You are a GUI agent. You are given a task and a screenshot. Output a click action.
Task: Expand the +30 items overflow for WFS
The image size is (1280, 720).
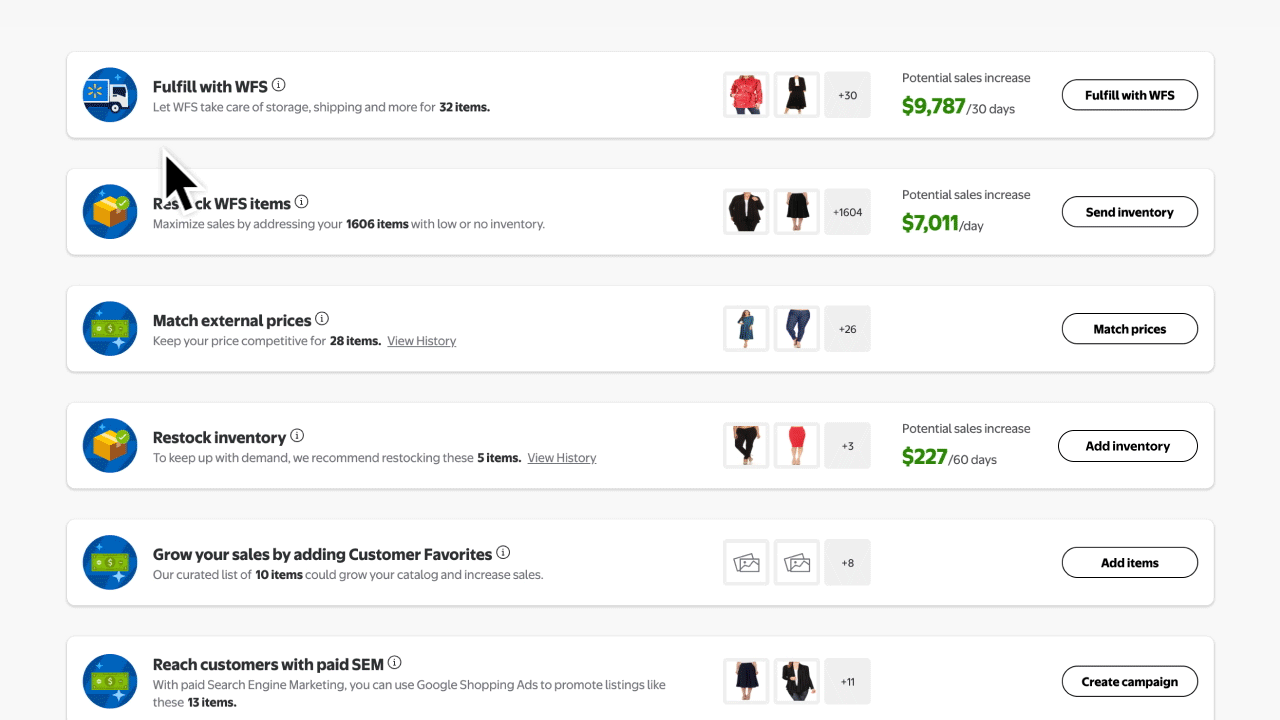point(847,94)
